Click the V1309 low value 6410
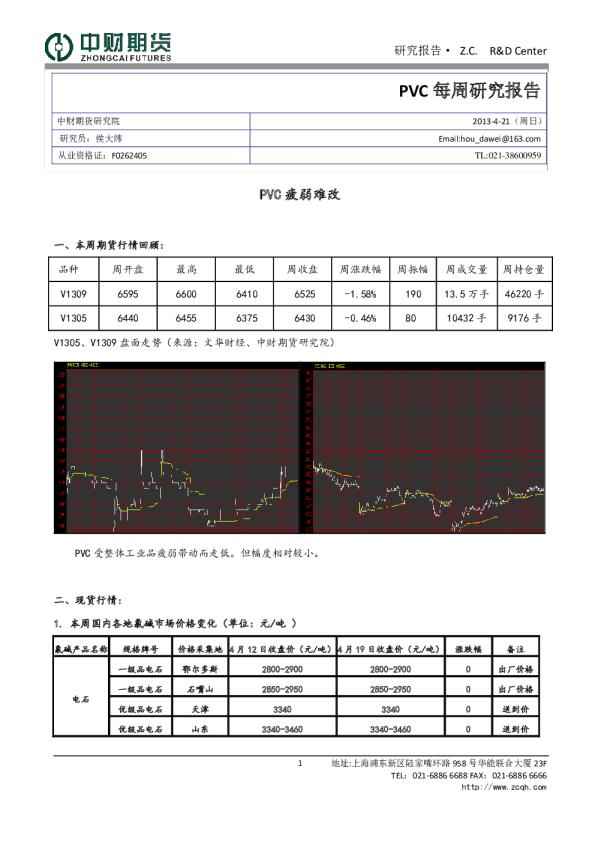This screenshot has height=842, width=595. (x=247, y=294)
